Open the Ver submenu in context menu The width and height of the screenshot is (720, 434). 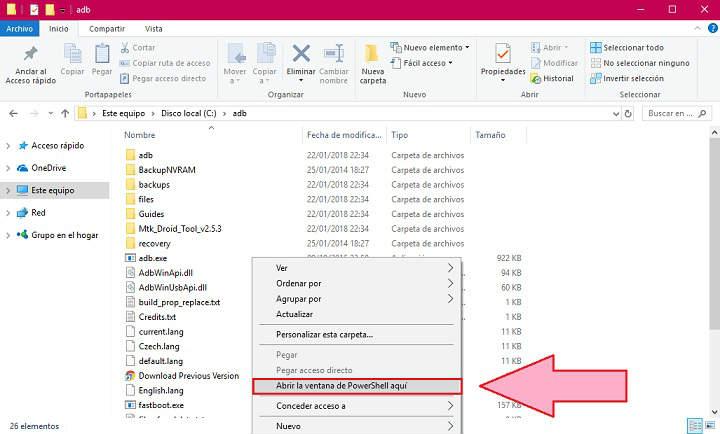click(x=357, y=268)
